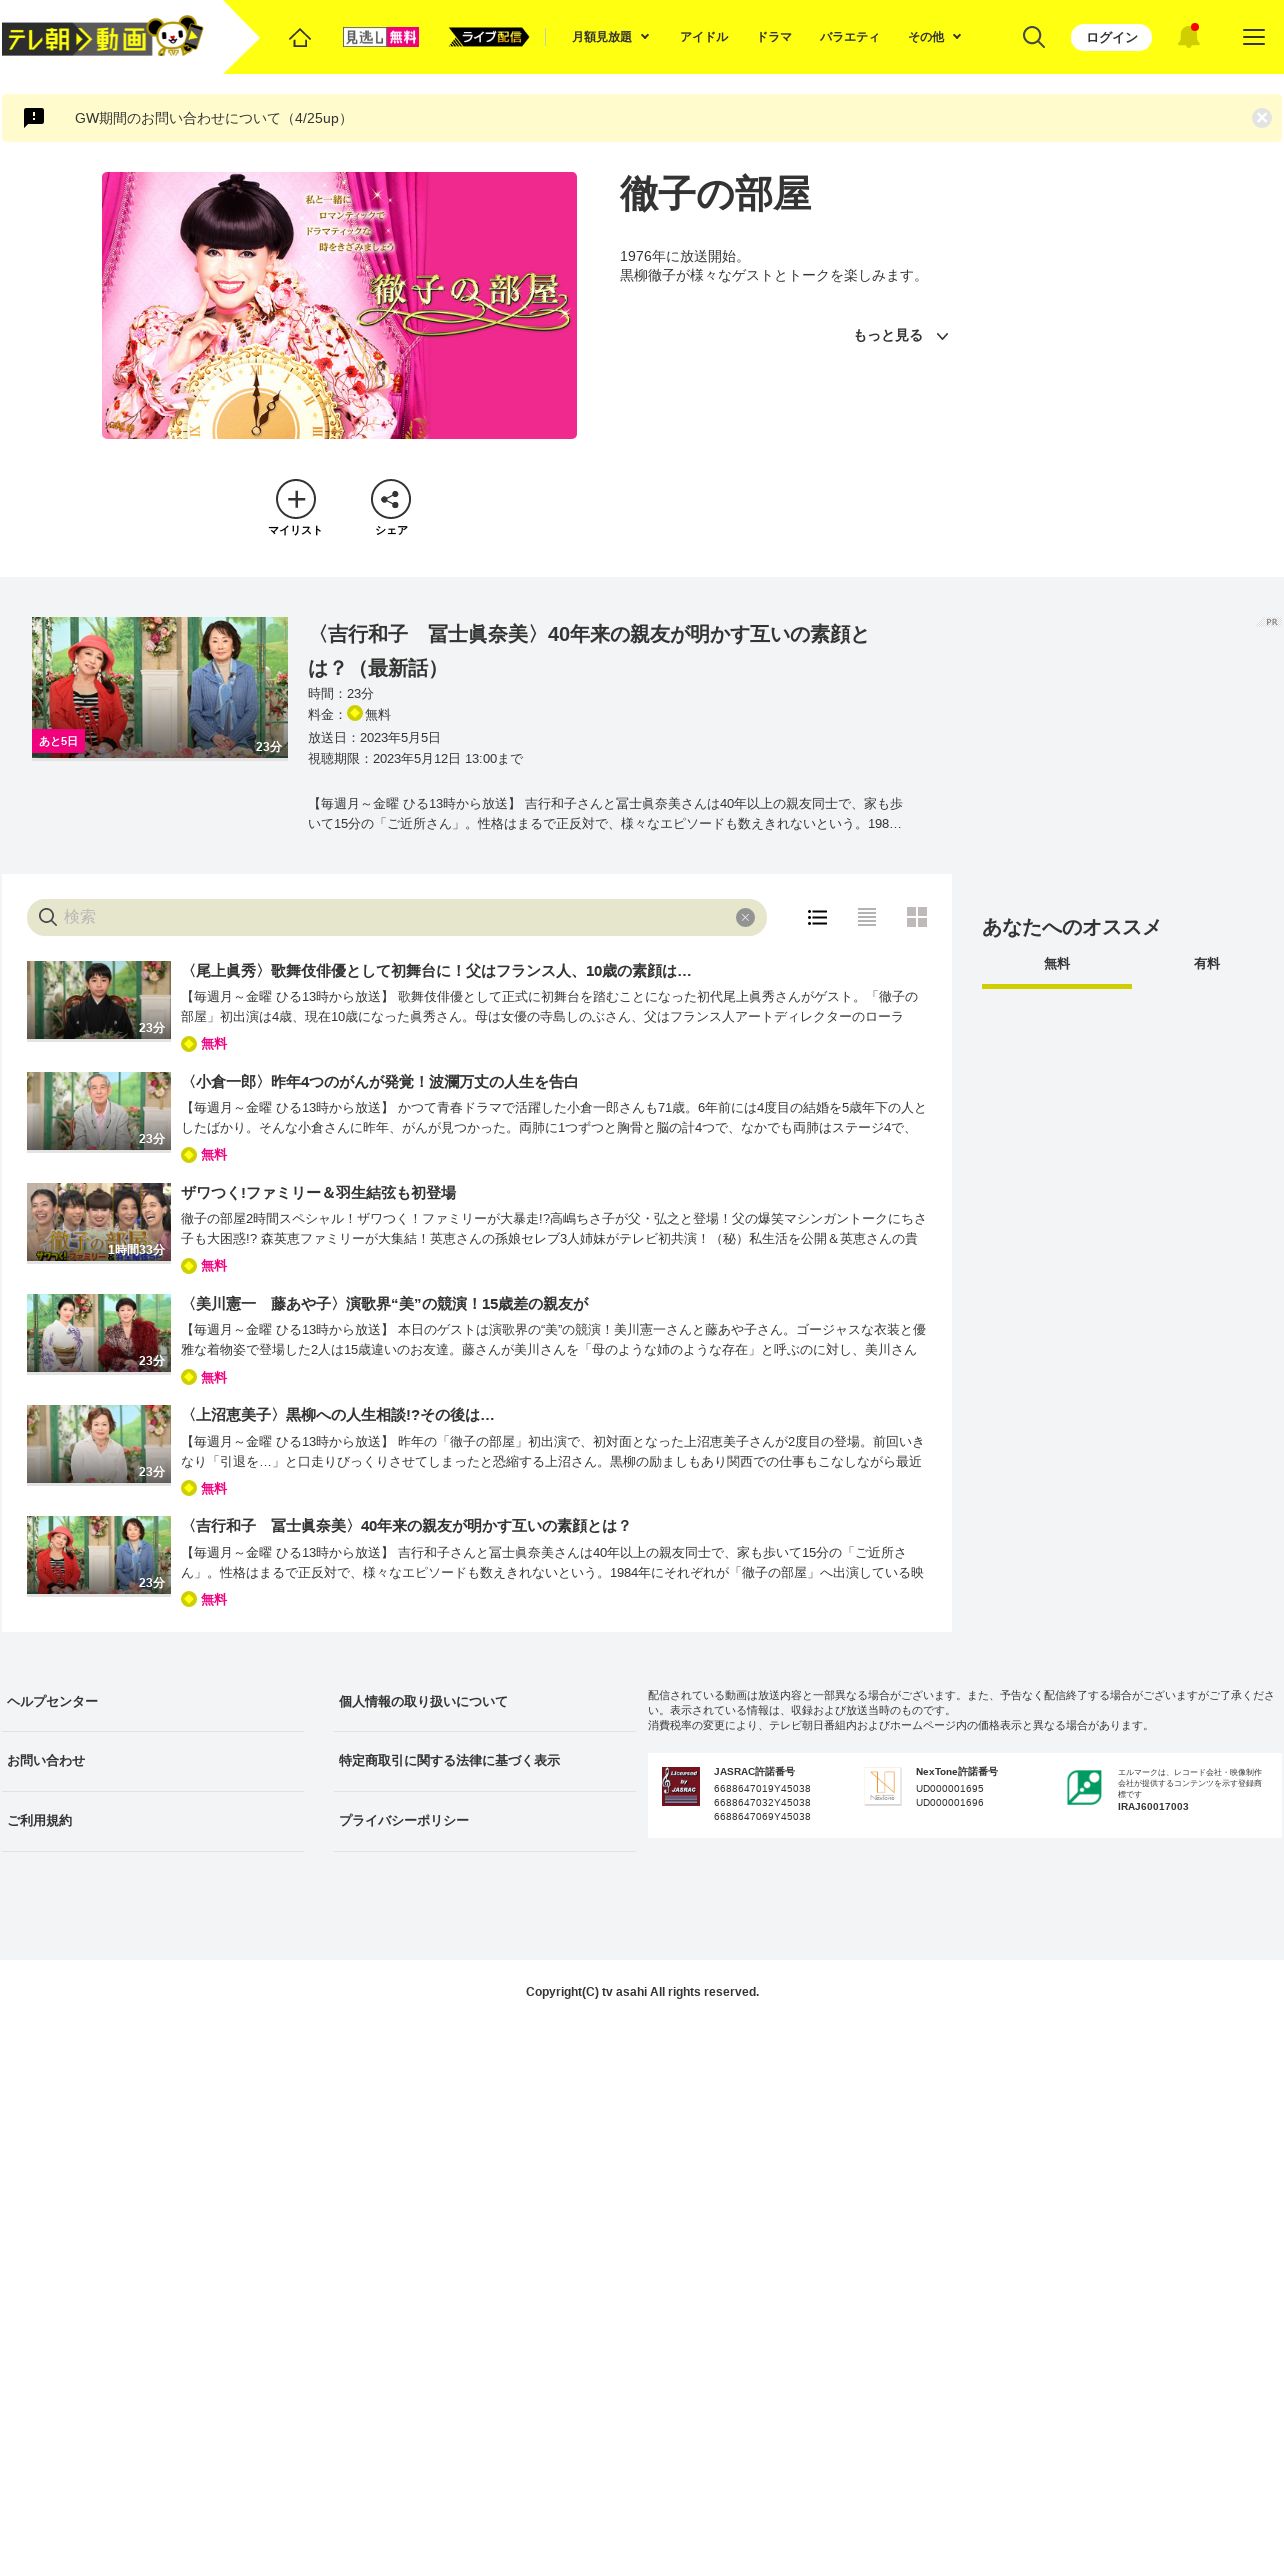The image size is (1284, 2568).
Task: Open ヘルプセンター footer link
Action: point(153,1702)
